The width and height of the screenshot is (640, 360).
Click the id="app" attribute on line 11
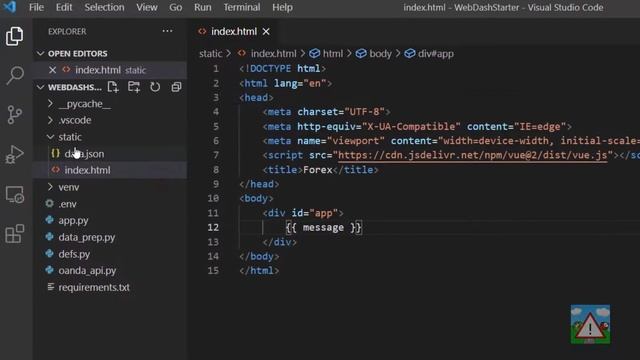pyautogui.click(x=315, y=213)
